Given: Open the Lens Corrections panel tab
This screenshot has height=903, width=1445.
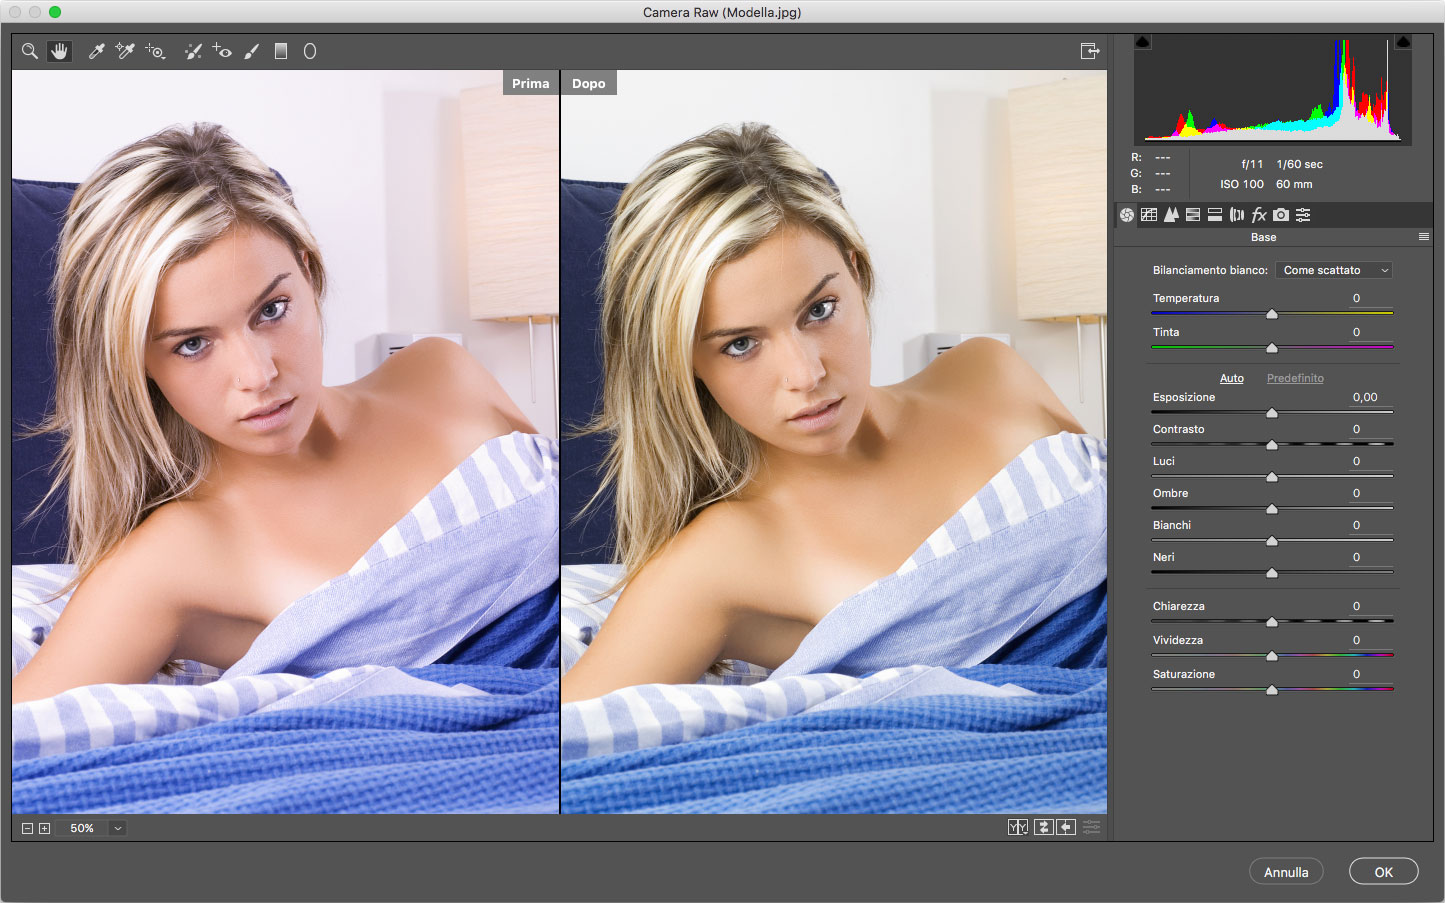Looking at the screenshot, I should (1237, 215).
